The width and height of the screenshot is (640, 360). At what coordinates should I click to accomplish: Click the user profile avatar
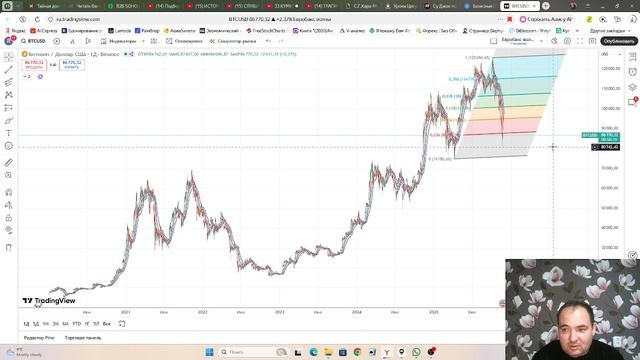click(x=9, y=41)
